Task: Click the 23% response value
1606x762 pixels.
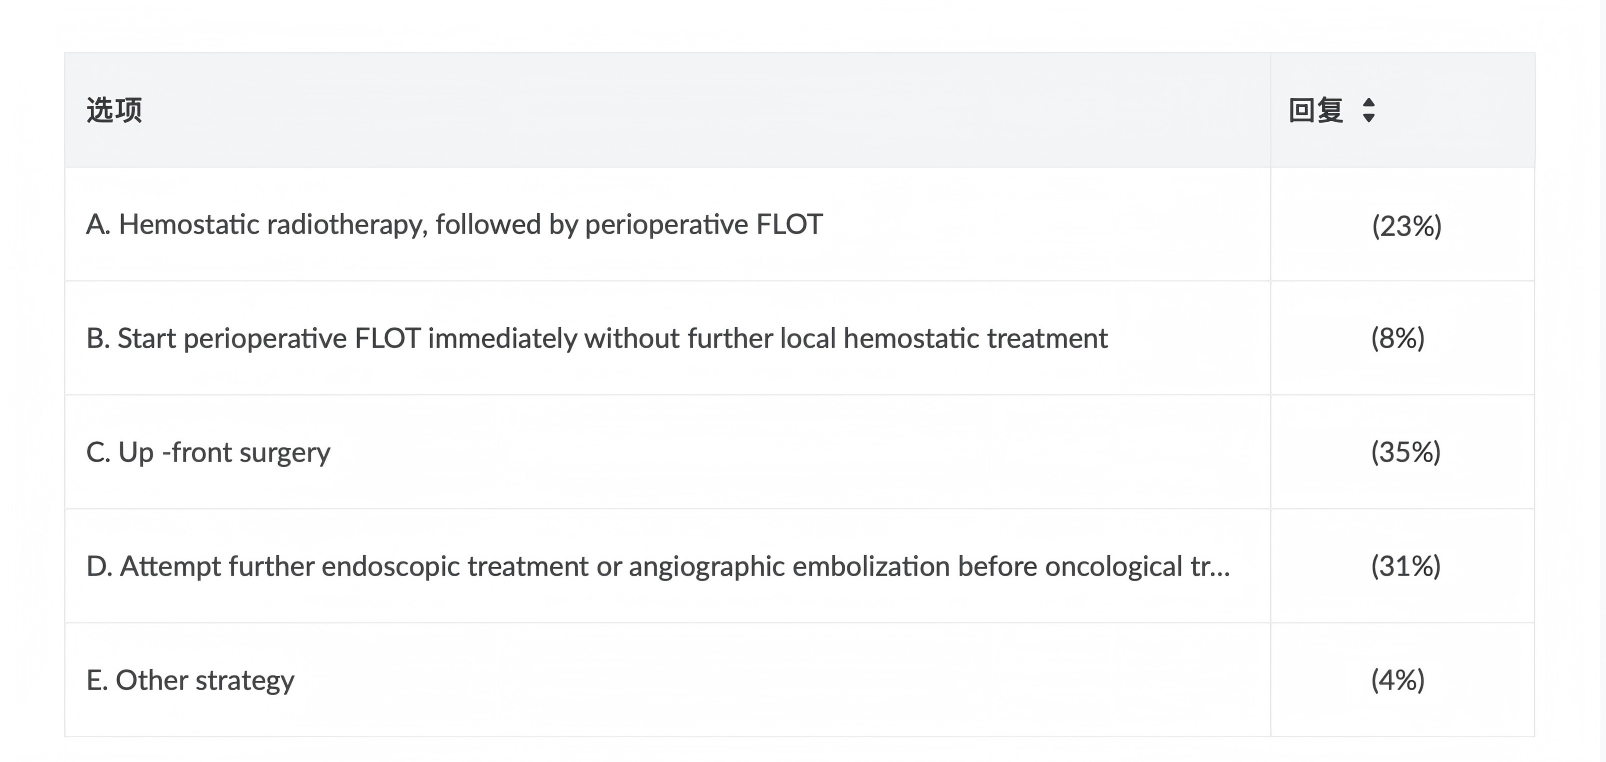Action: 1407,226
